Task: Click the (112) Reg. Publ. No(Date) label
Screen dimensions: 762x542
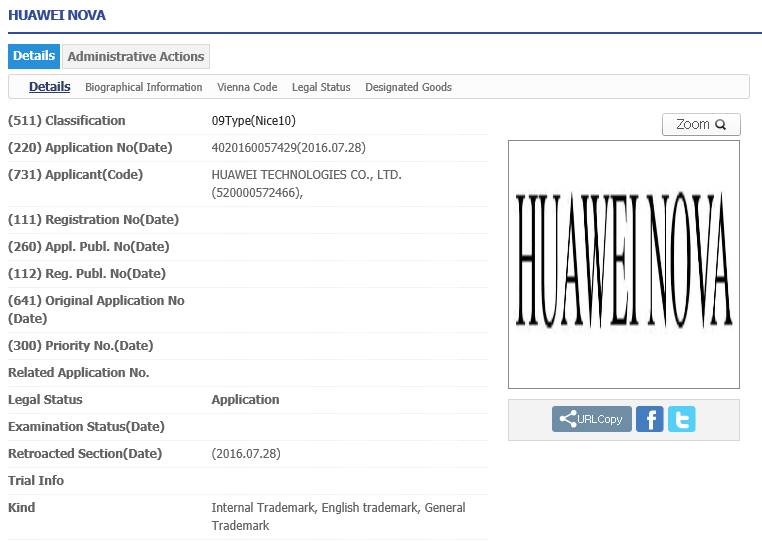Action: point(87,274)
